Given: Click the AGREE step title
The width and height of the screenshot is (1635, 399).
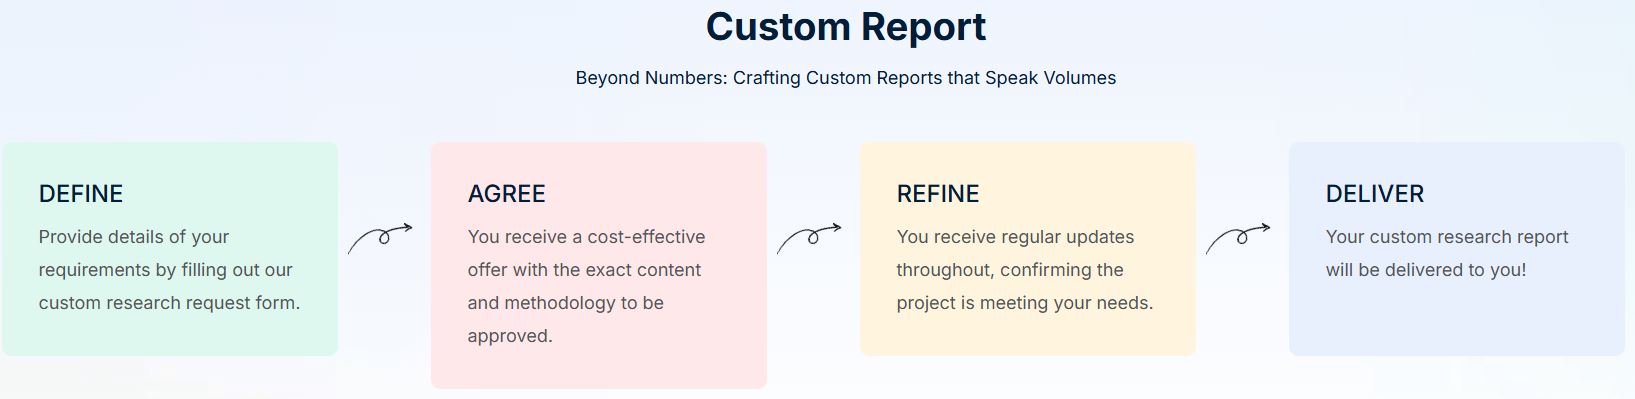Looking at the screenshot, I should pyautogui.click(x=507, y=194).
